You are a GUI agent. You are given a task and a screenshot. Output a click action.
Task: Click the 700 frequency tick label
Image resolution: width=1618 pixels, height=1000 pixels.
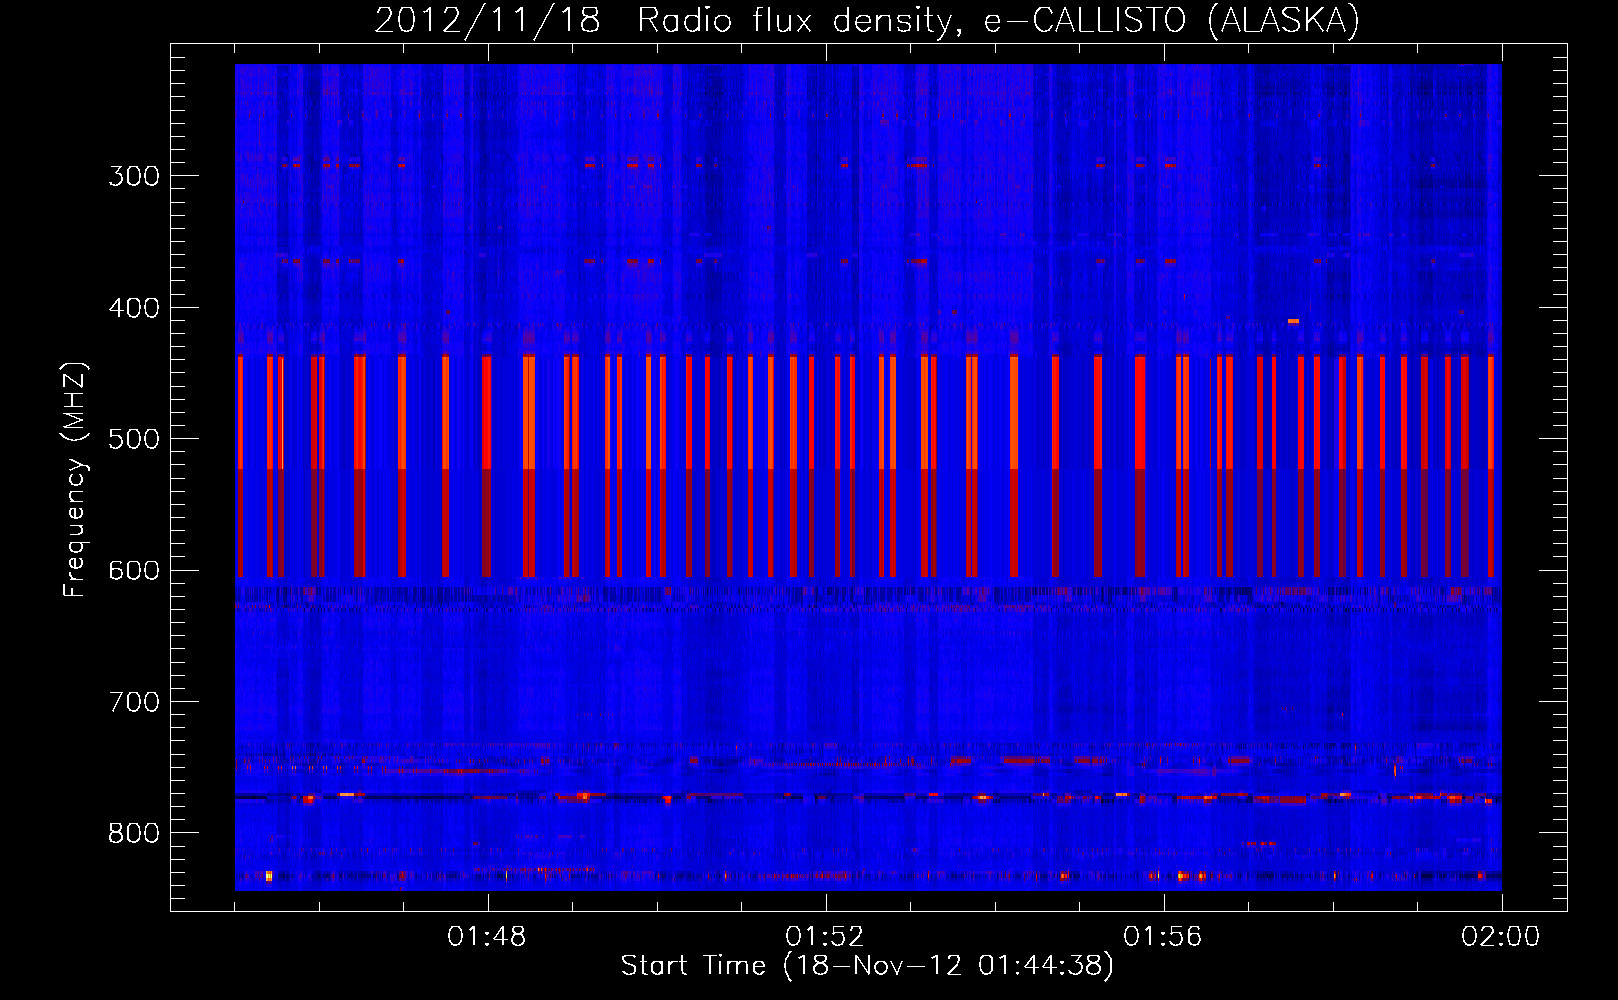tap(134, 702)
